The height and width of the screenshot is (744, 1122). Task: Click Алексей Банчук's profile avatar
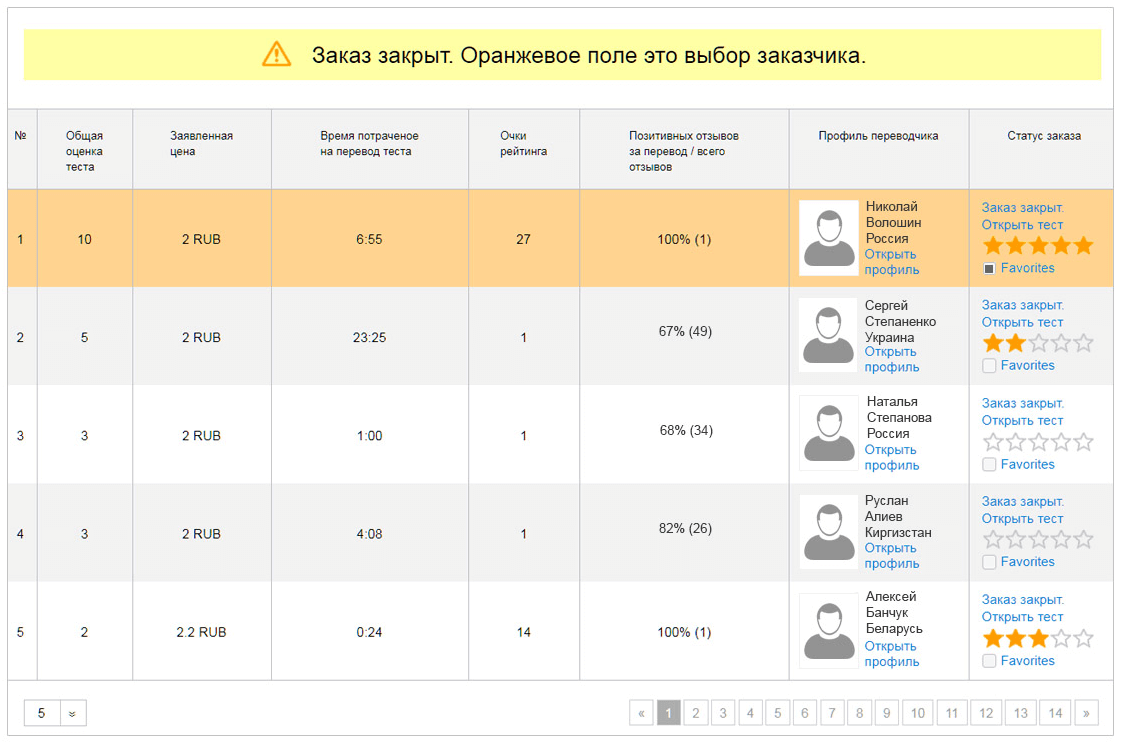829,630
